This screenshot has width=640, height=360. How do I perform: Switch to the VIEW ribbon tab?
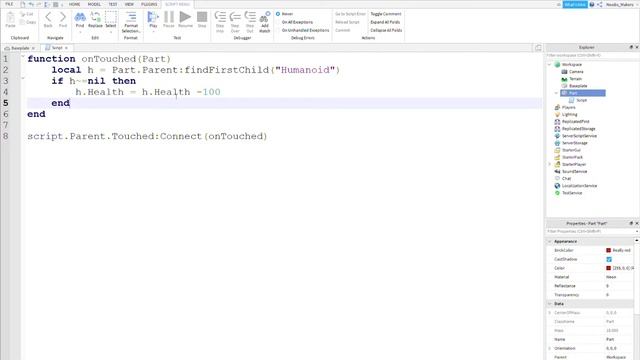click(129, 4)
